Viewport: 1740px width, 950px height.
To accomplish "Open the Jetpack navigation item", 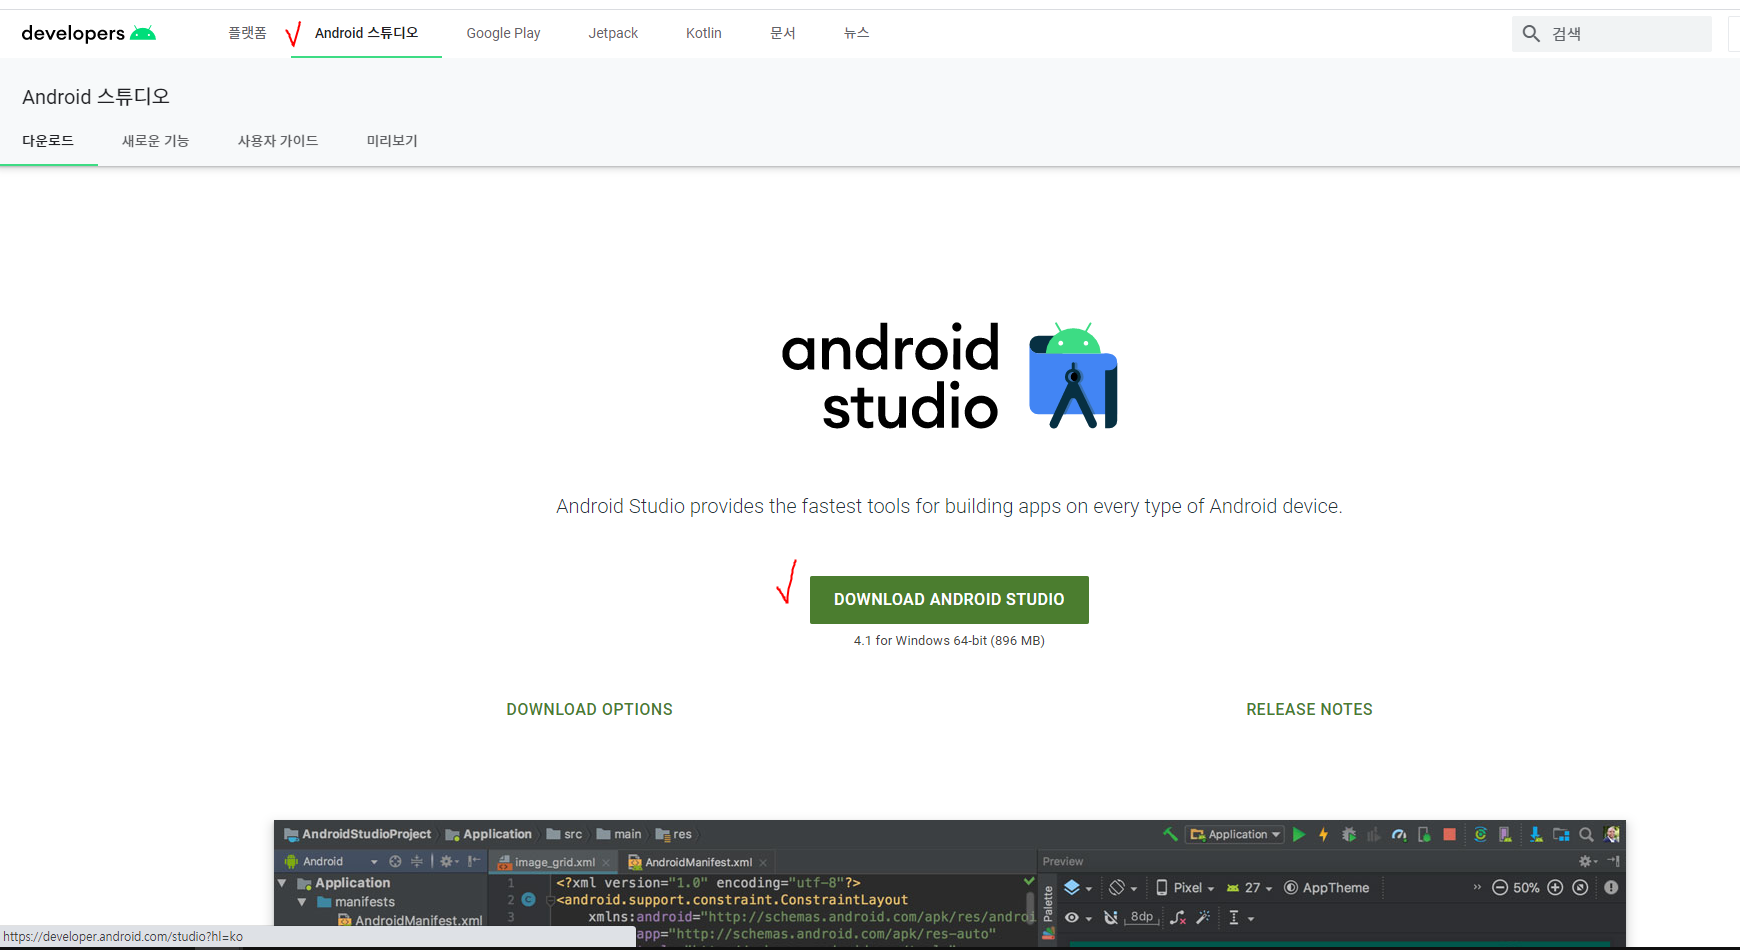I will point(613,33).
